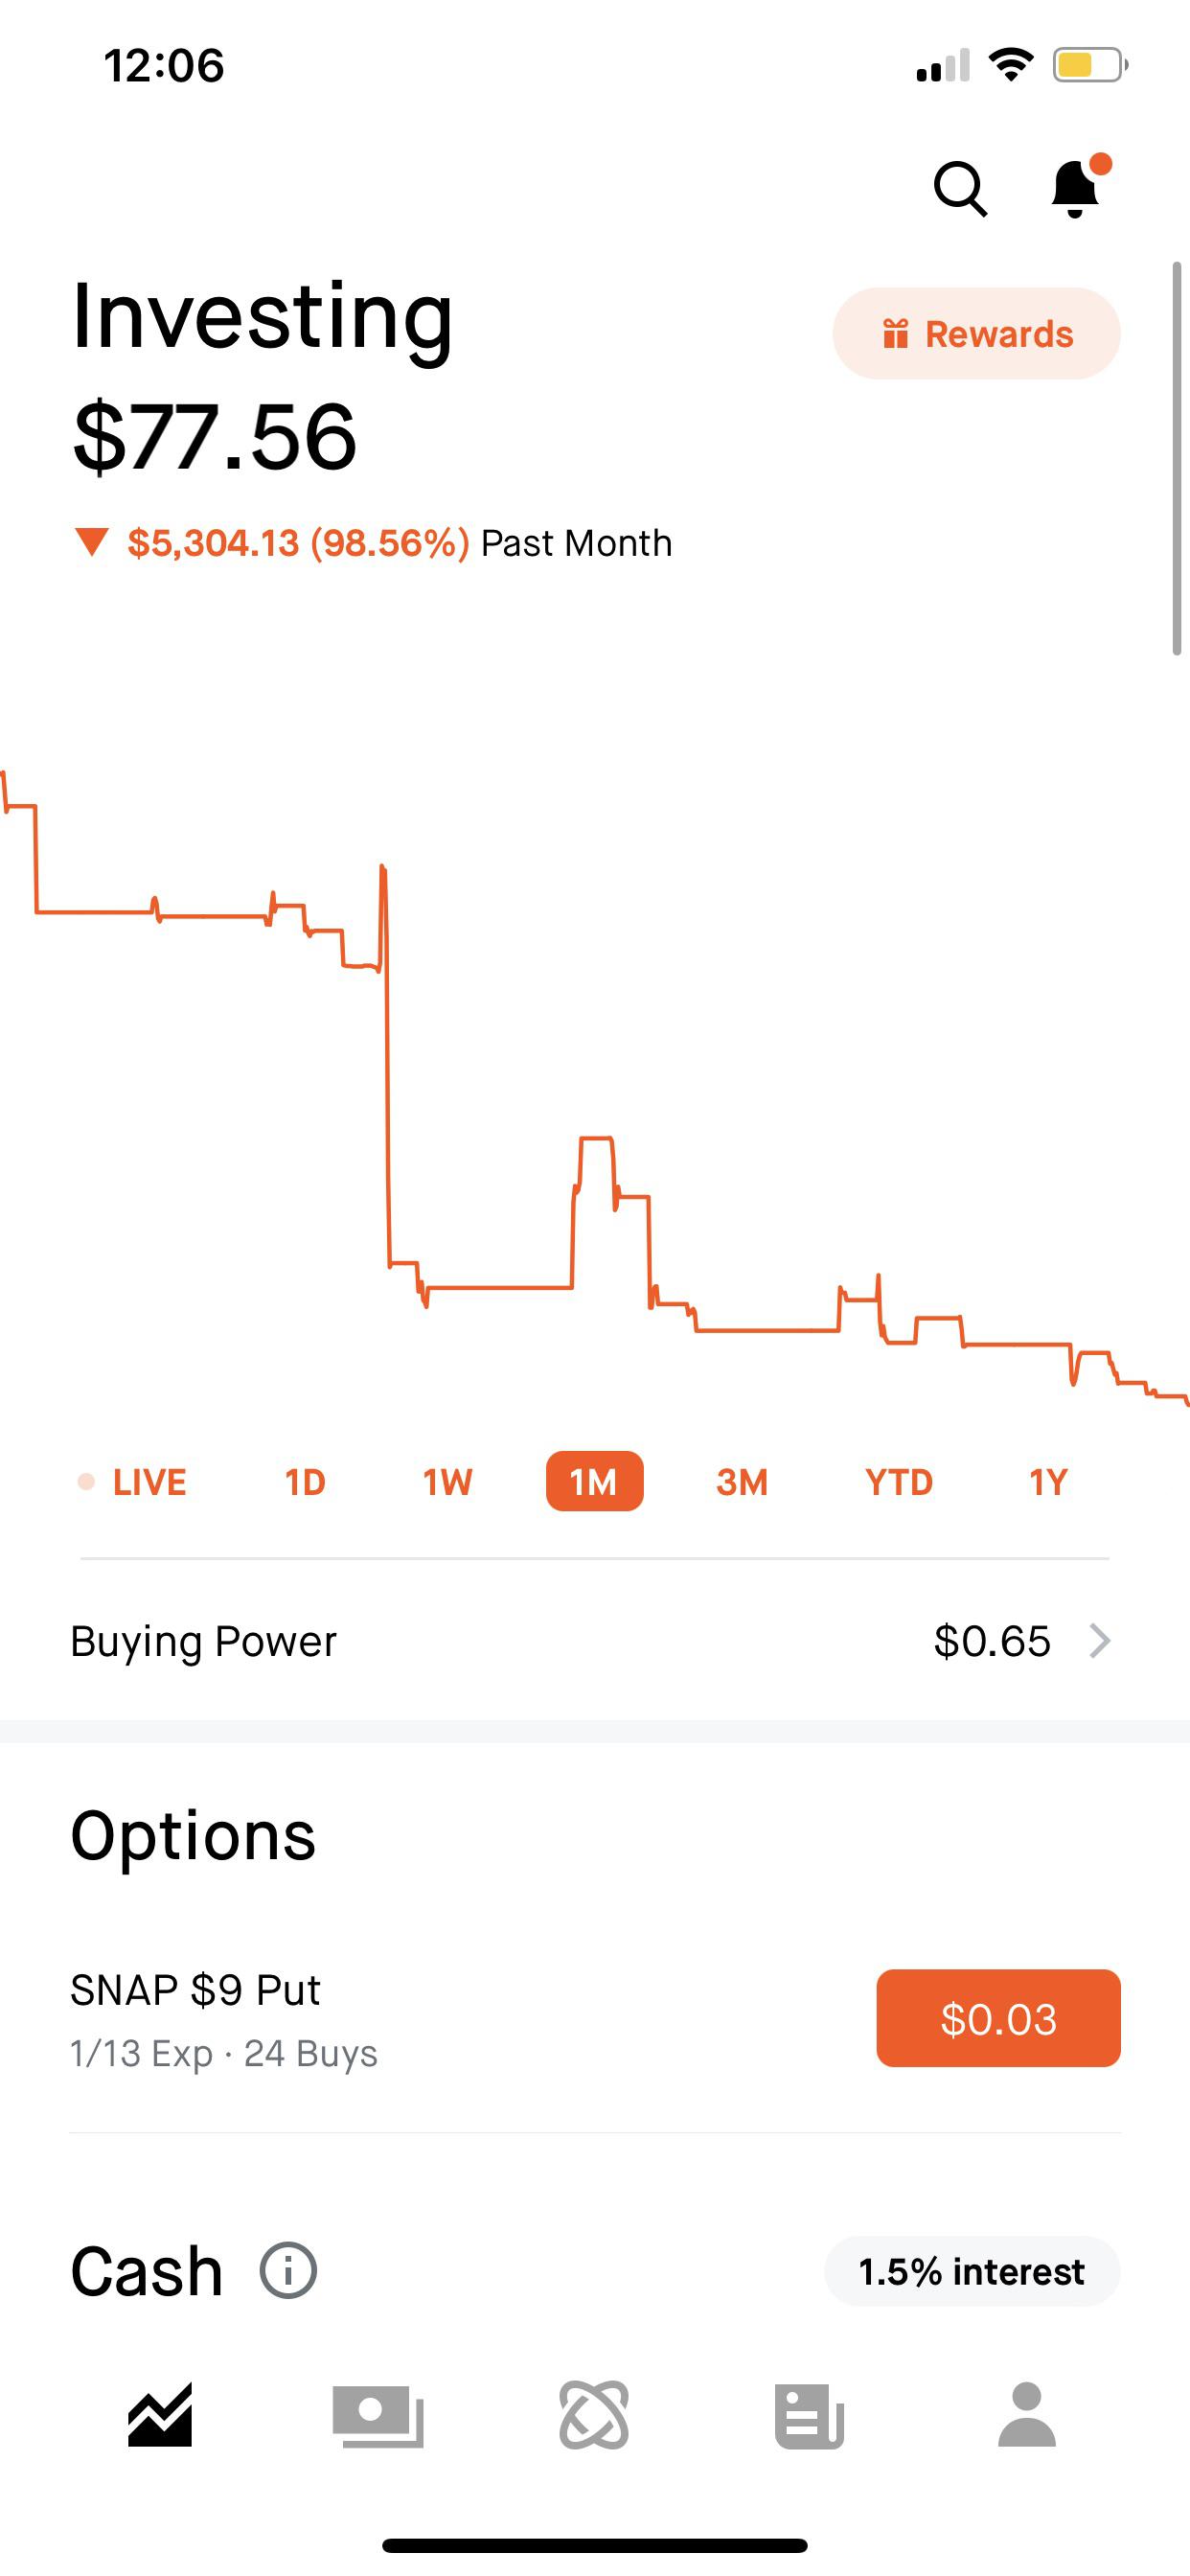Open the crypto tab icon

point(594,2415)
